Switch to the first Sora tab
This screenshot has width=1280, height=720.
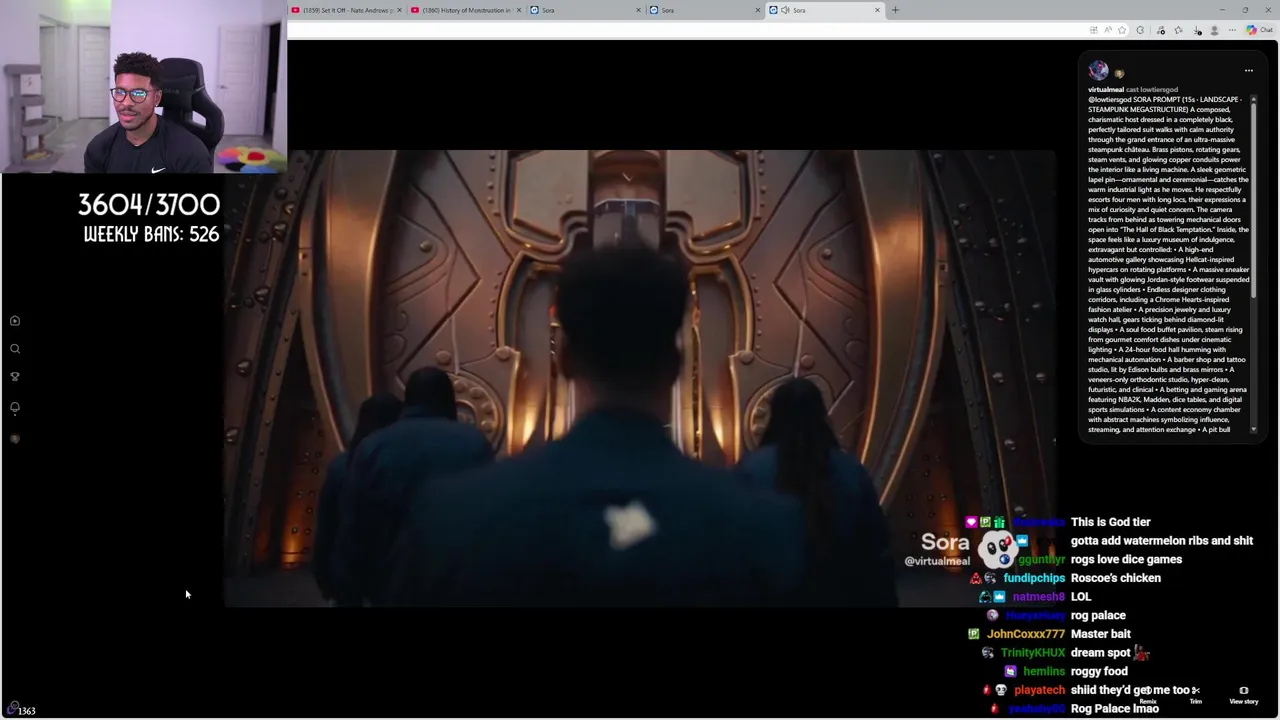coord(586,10)
